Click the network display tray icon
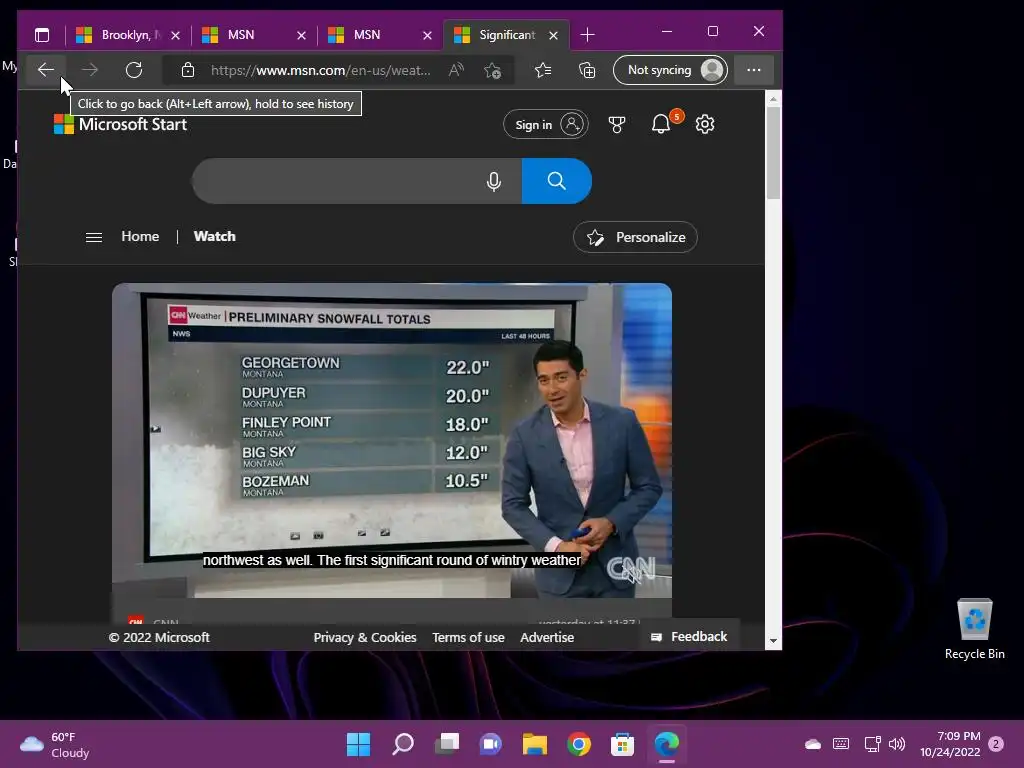 pos(872,744)
